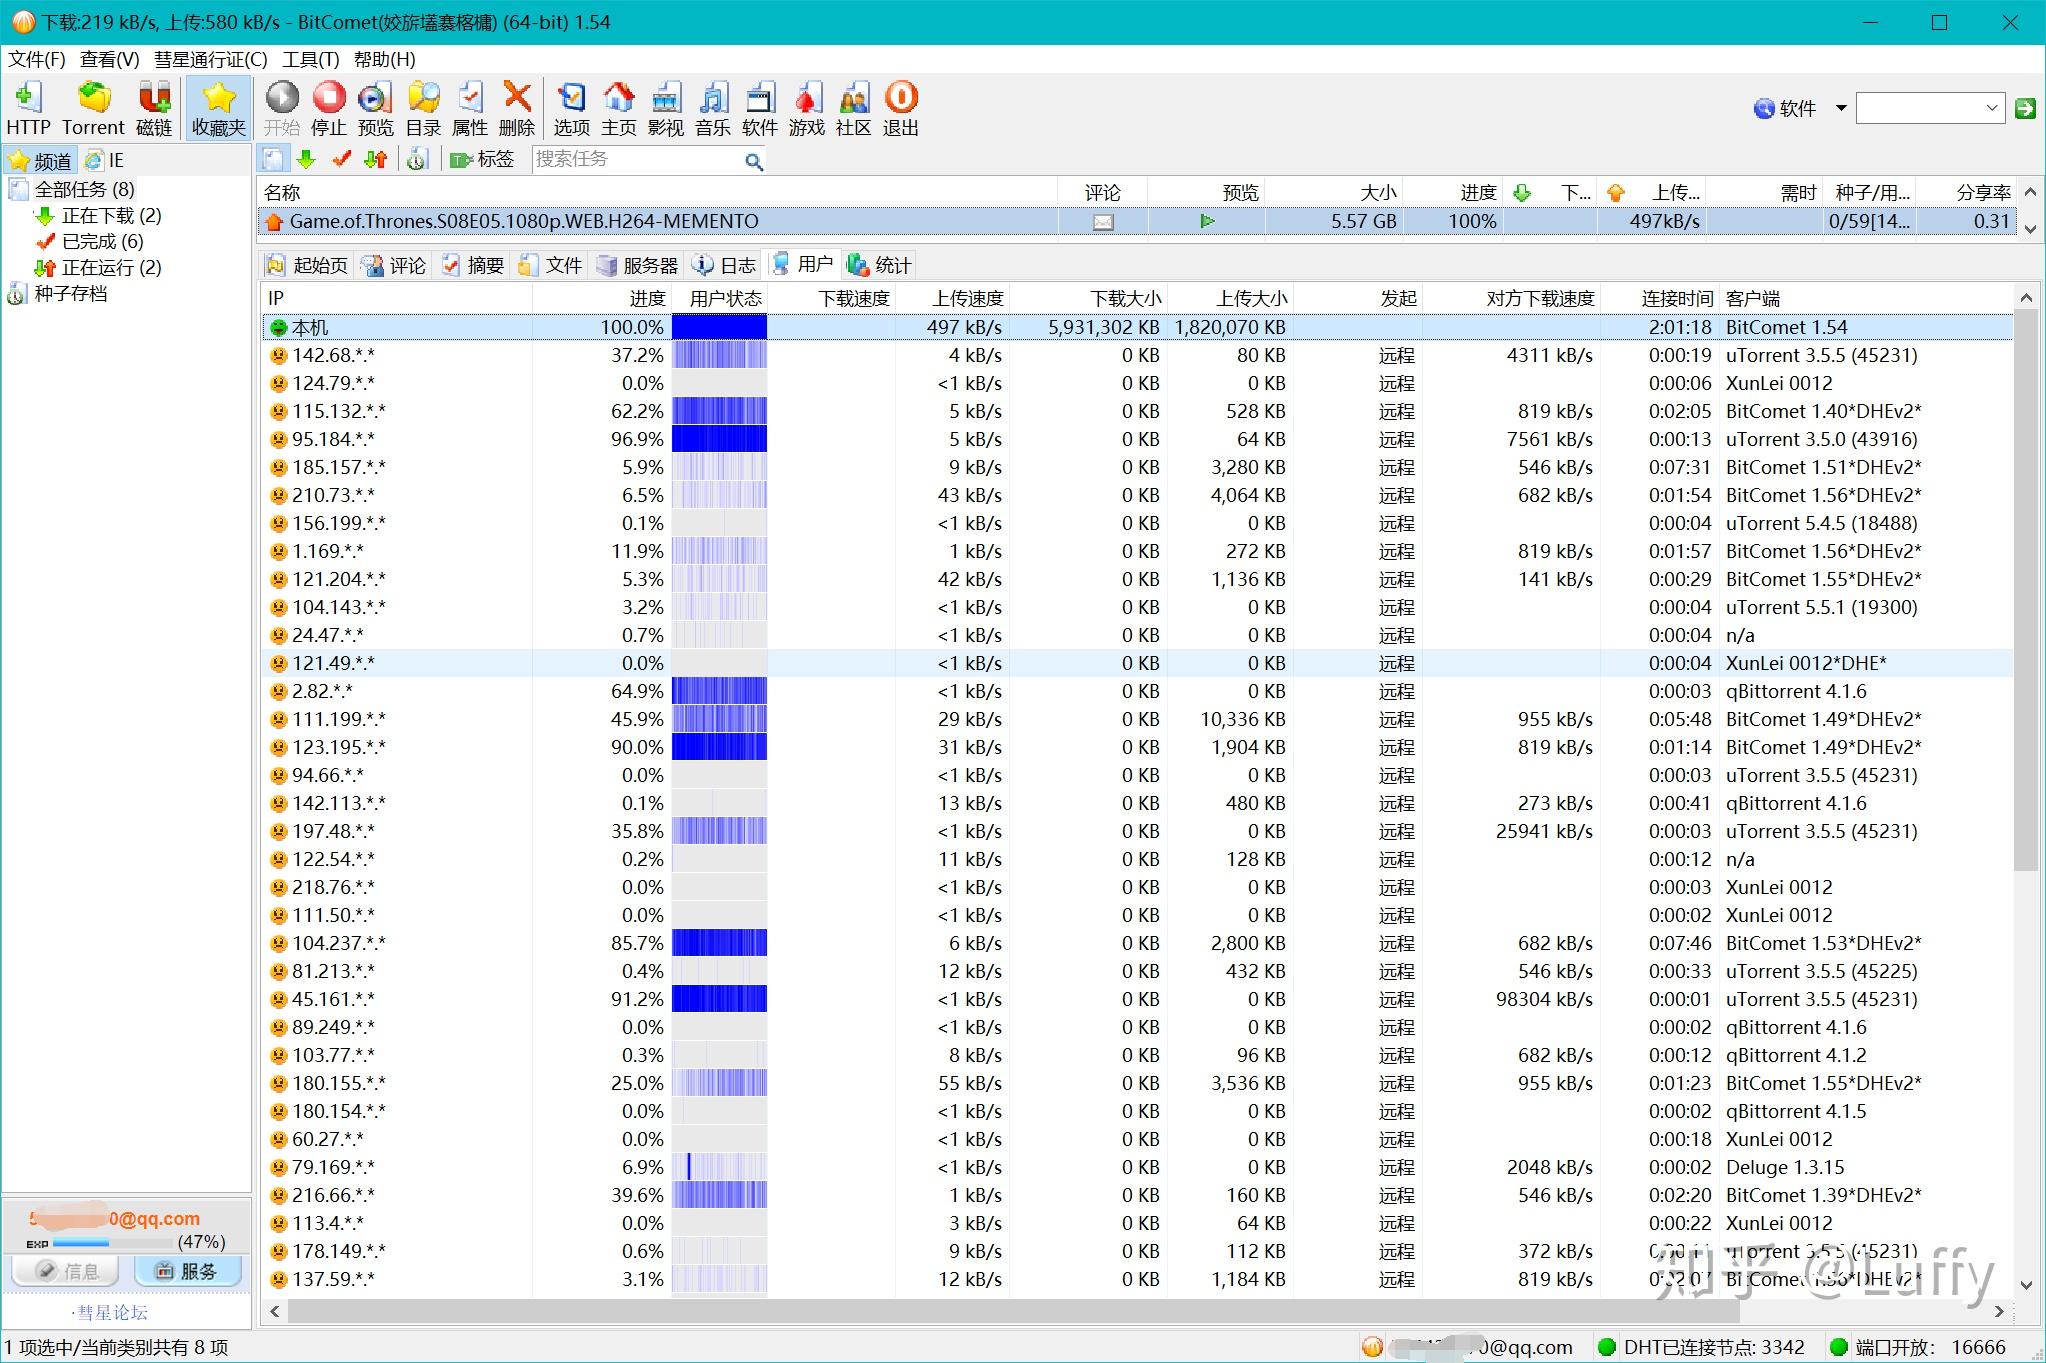Switch to the 频道 sidebar tab
2046x1363 pixels.
click(41, 160)
